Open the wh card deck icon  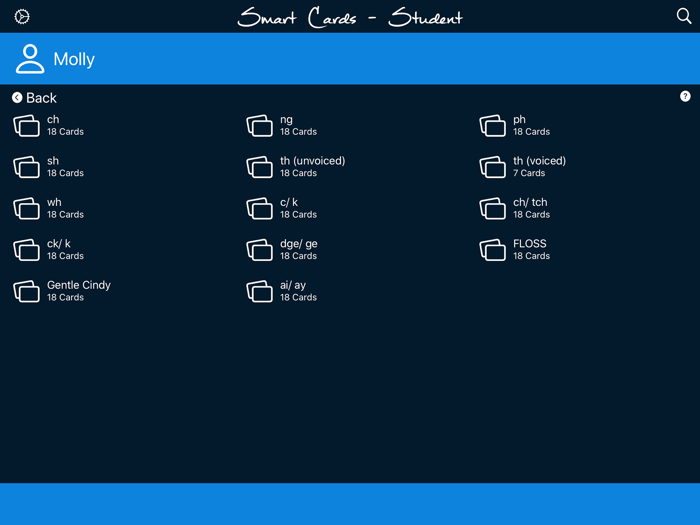26,208
